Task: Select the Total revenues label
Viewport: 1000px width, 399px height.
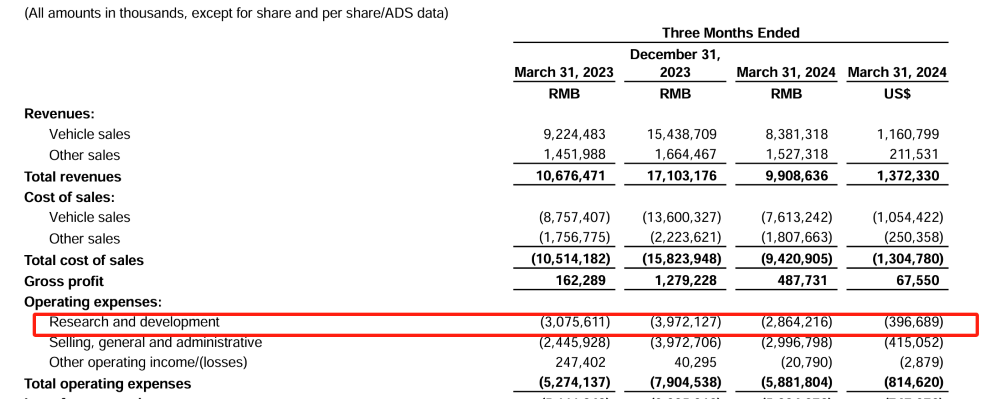Action: click(72, 177)
